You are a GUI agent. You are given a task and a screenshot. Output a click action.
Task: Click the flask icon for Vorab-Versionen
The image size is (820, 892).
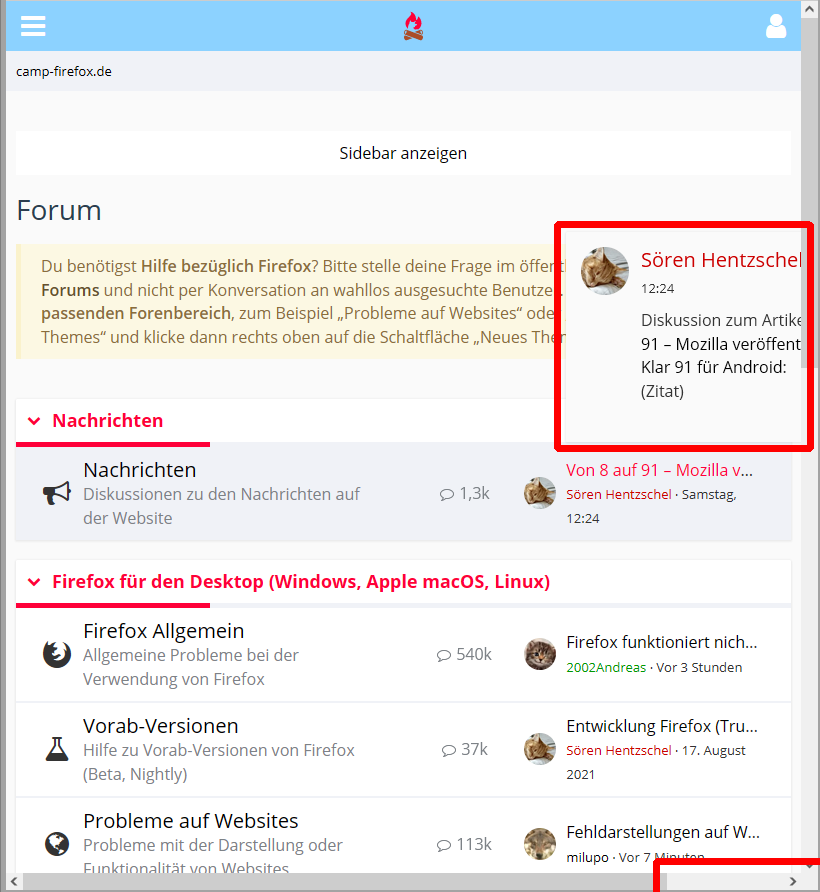57,749
